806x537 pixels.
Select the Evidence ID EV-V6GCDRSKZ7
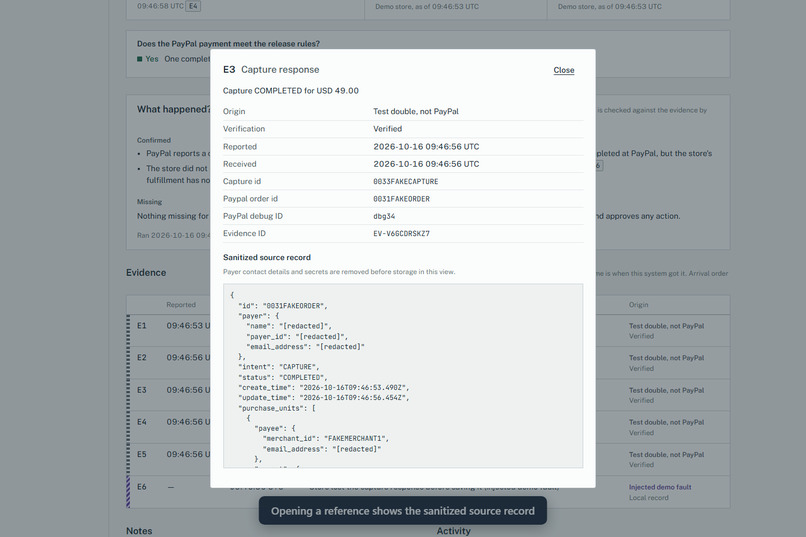click(x=401, y=233)
